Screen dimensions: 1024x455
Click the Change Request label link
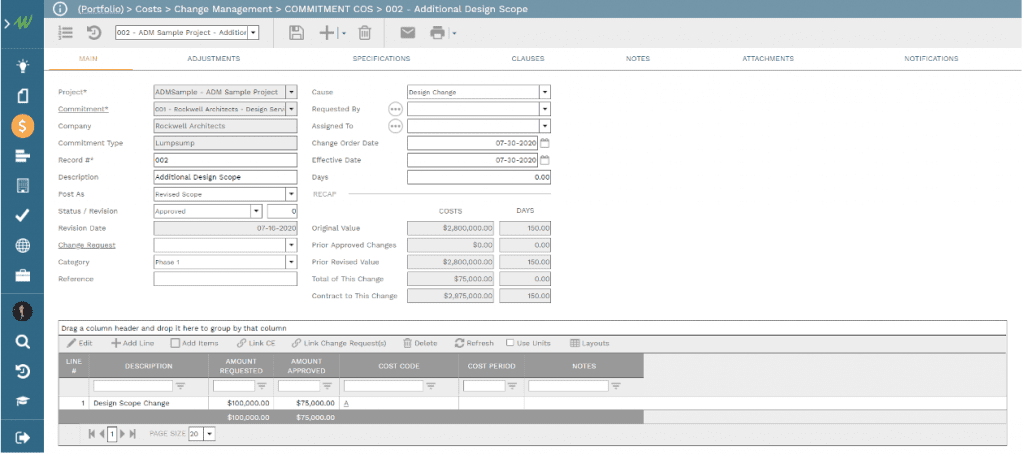click(87, 245)
